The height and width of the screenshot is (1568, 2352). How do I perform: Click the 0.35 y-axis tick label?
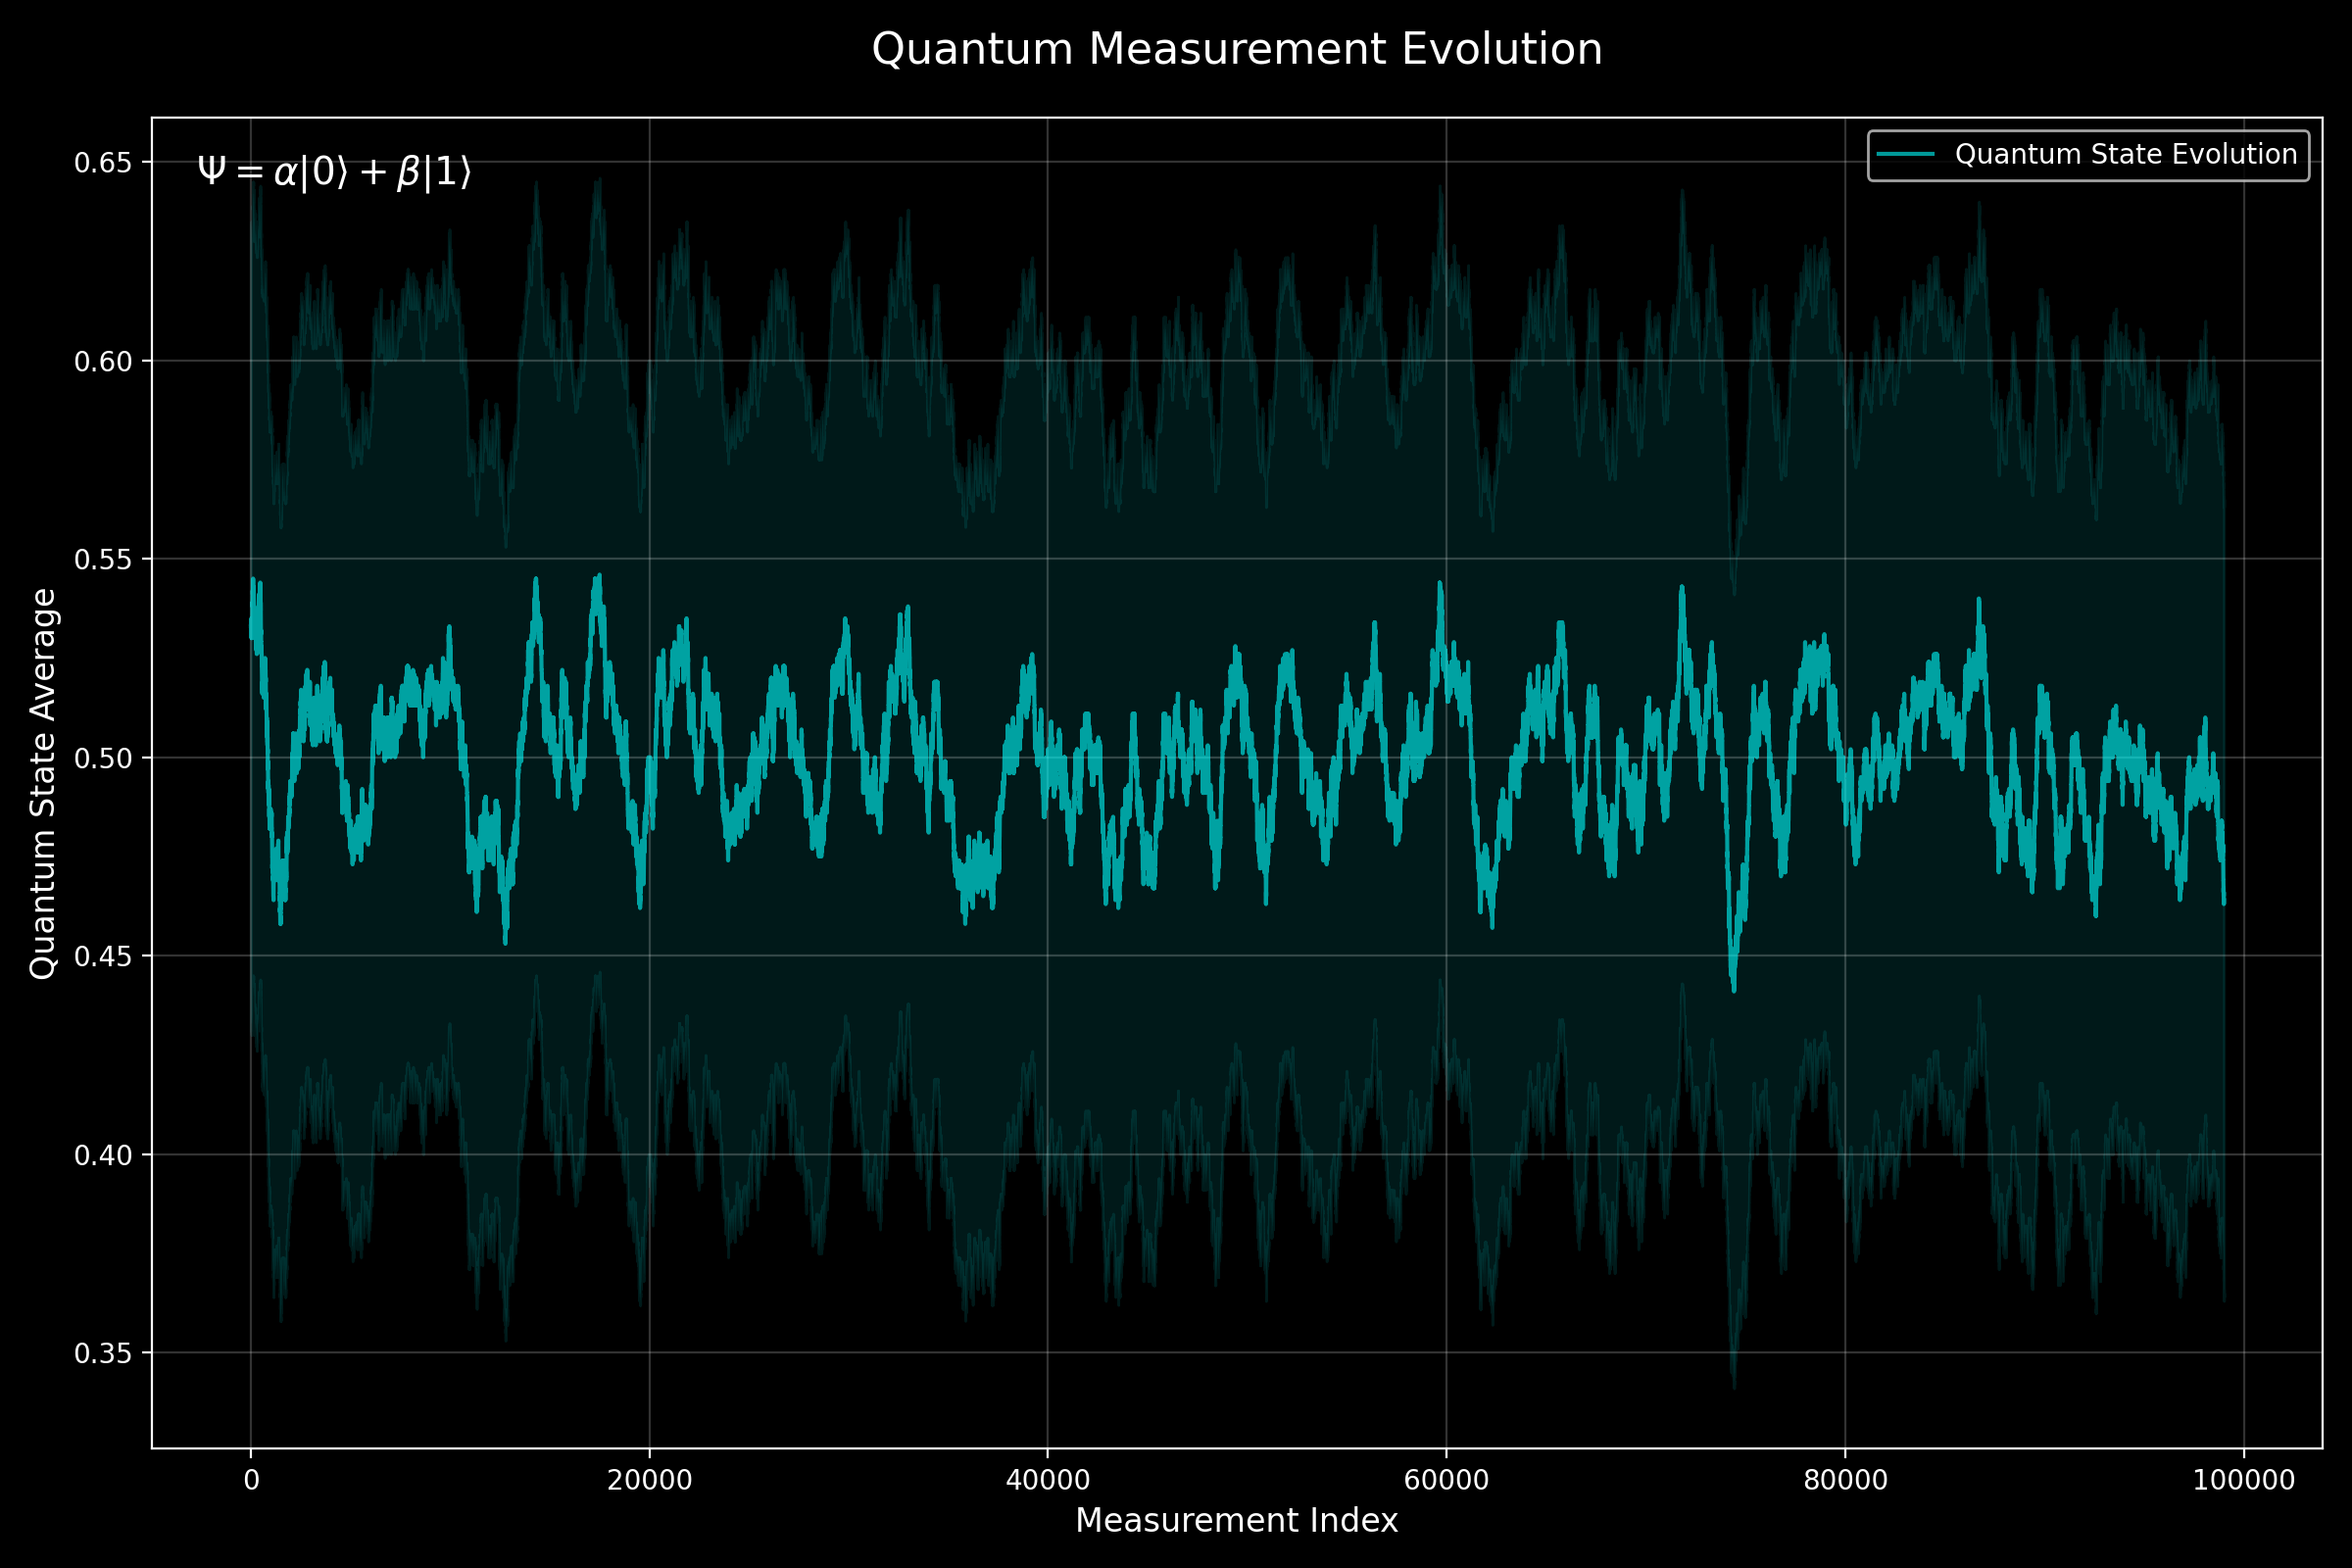coord(103,1354)
